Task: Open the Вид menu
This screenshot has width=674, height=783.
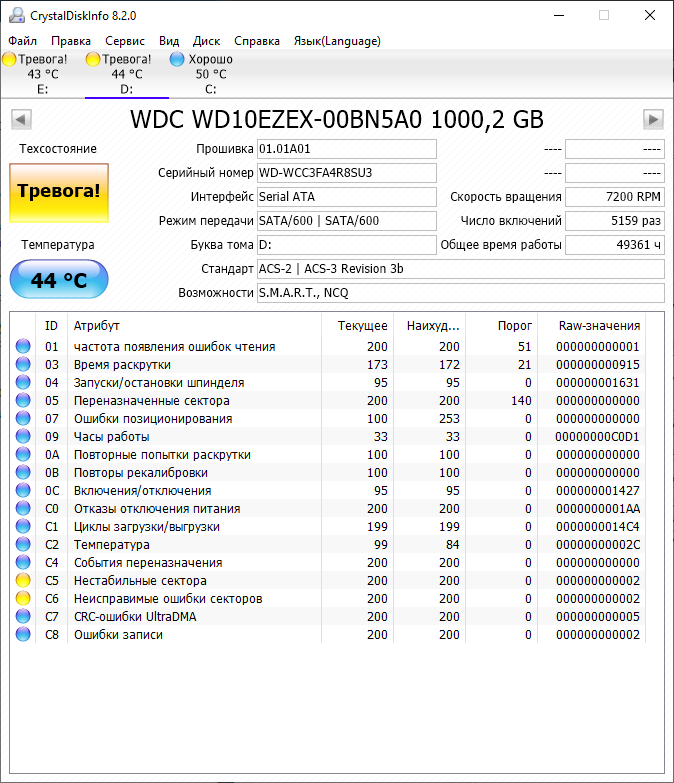Action: pyautogui.click(x=169, y=41)
